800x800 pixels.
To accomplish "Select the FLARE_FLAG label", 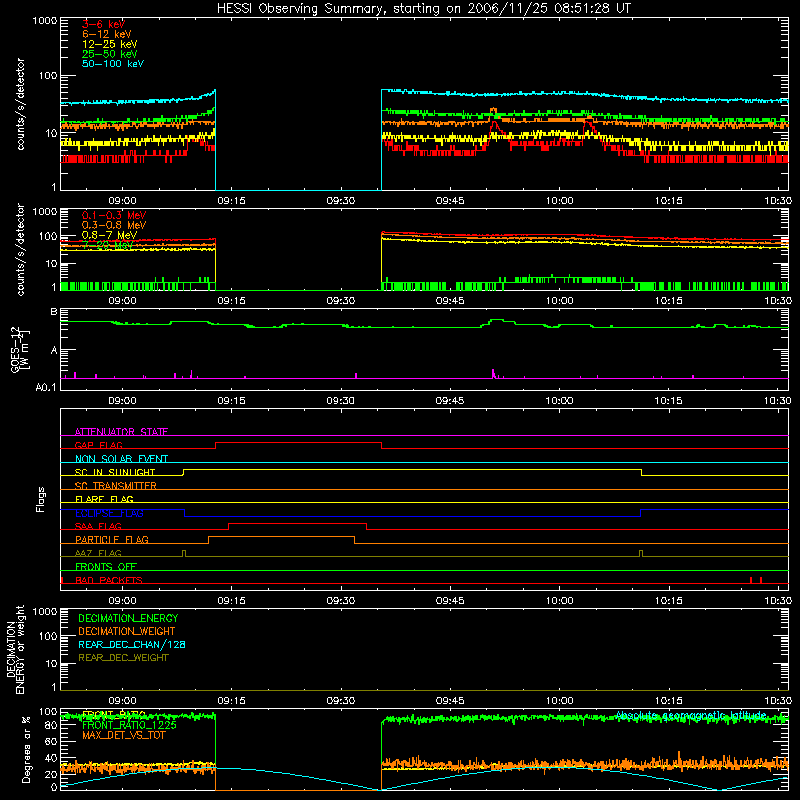I will 104,499.
